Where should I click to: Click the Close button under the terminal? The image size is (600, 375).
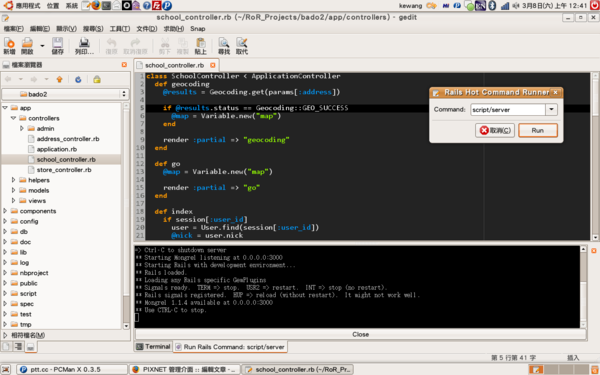click(x=360, y=334)
